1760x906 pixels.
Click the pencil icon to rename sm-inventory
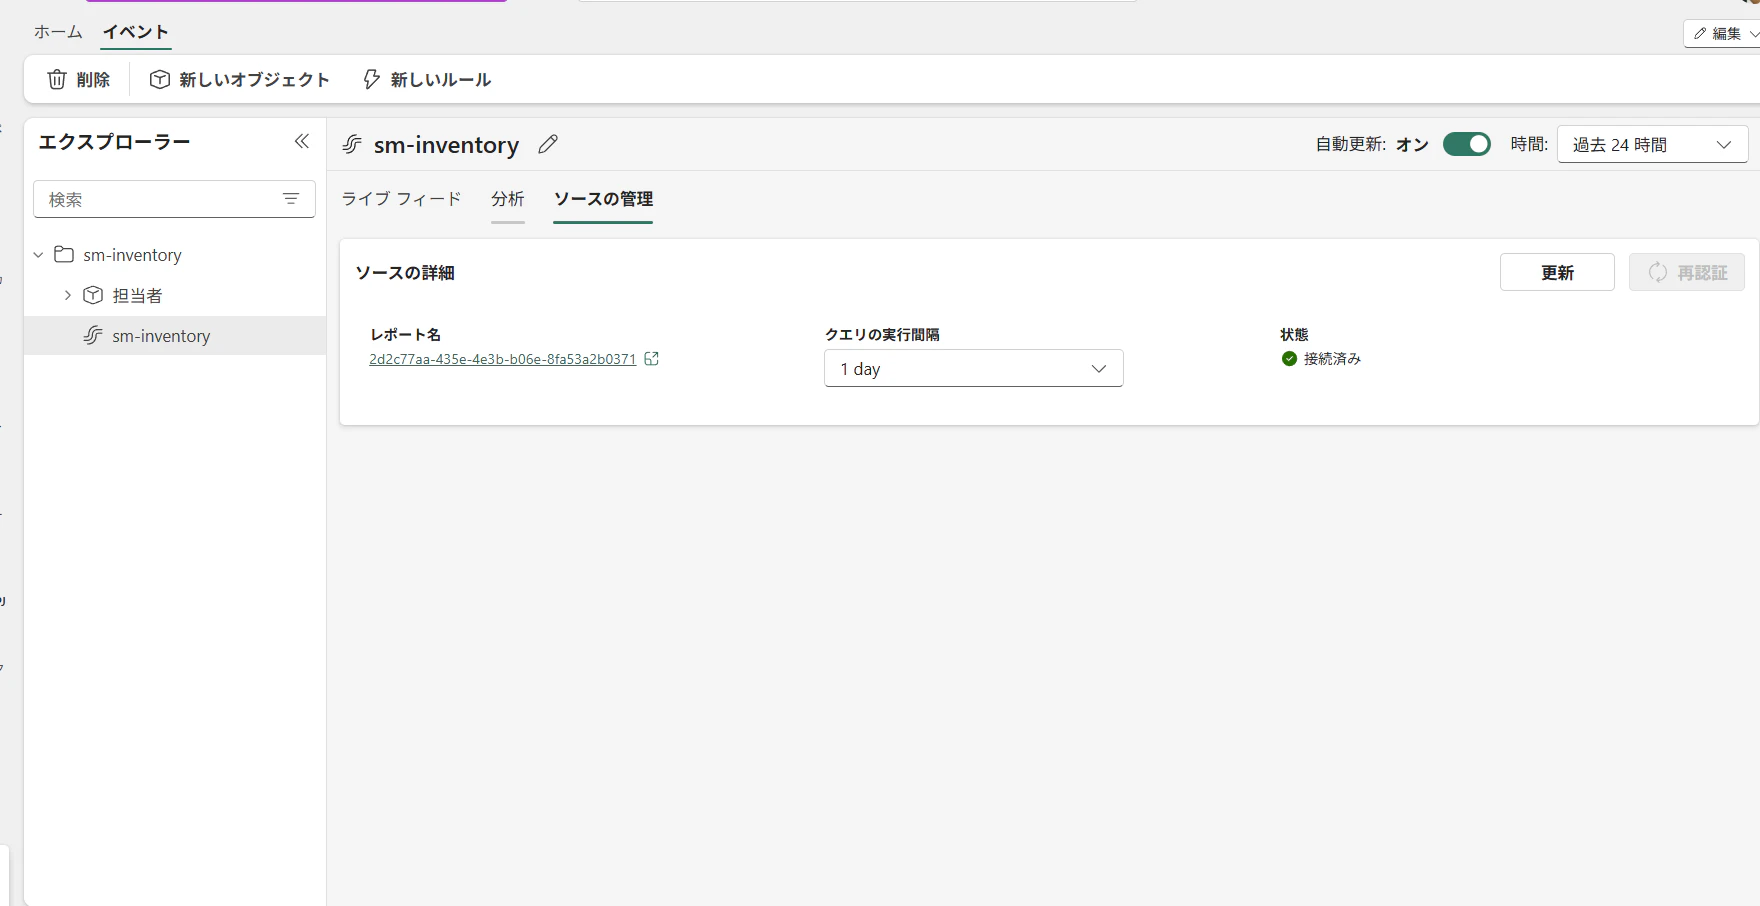548,144
